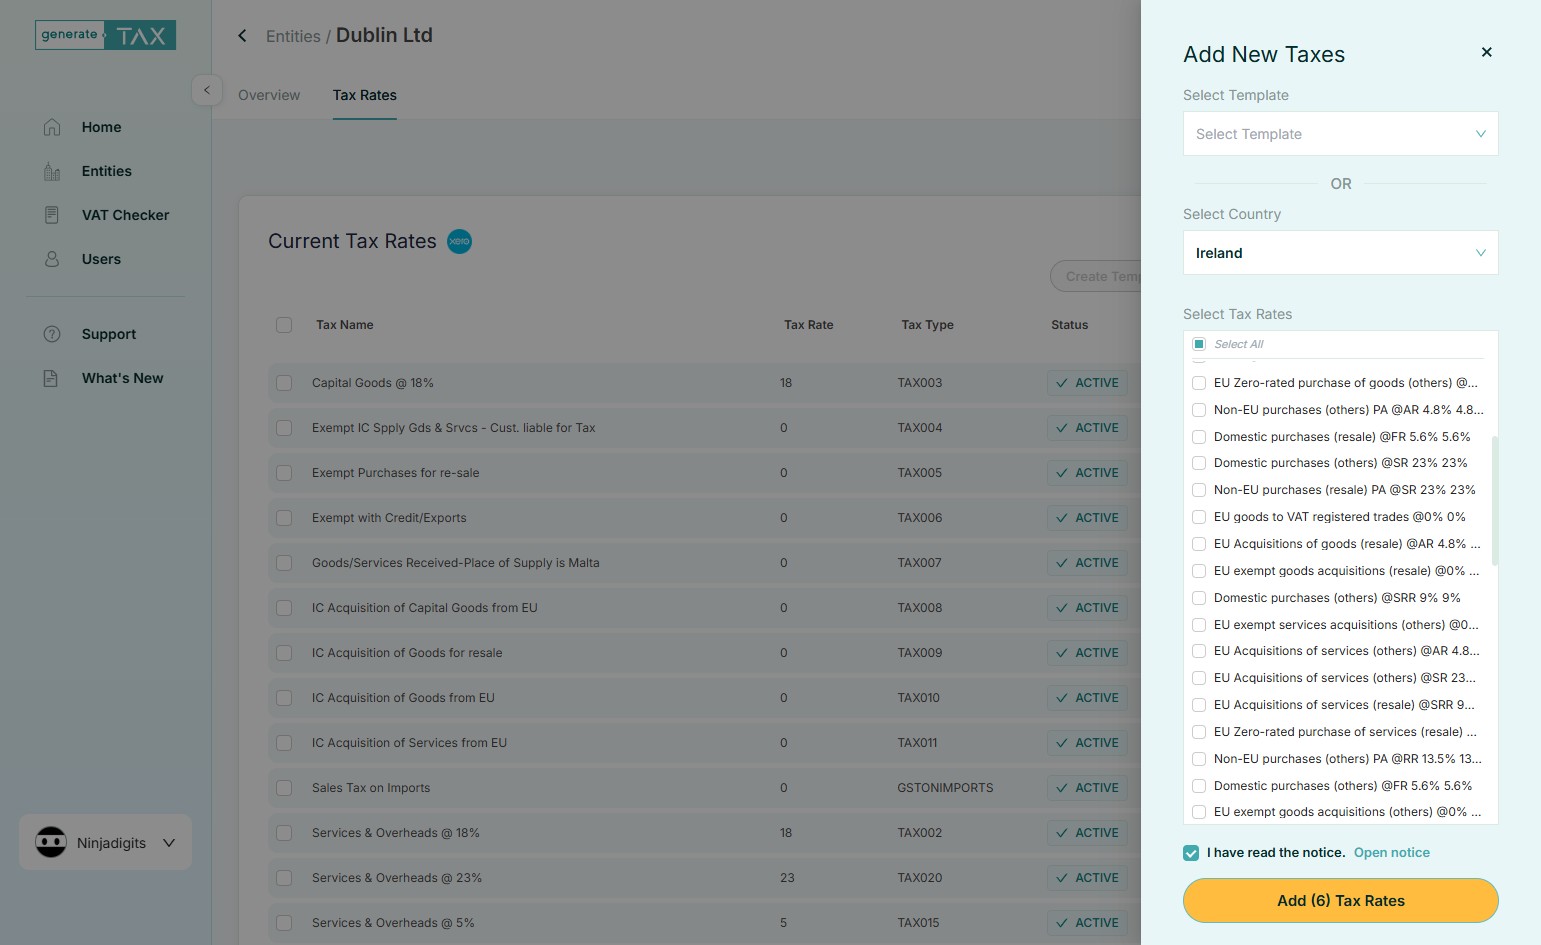Image resolution: width=1541 pixels, height=945 pixels.
Task: Click the tax rates list scrollbar
Action: point(1494,500)
